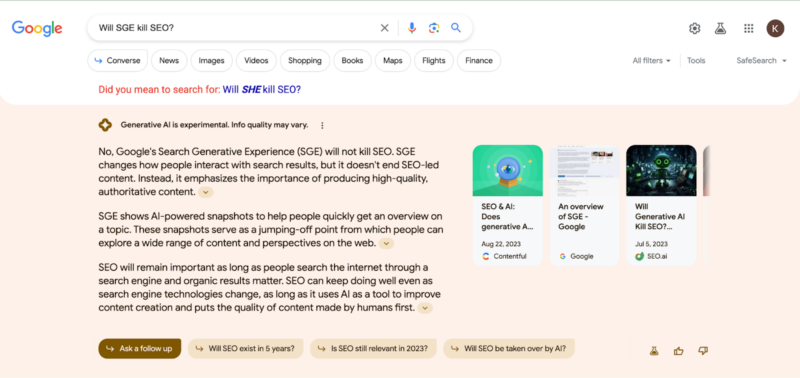The image size is (800, 378).
Task: Select 'Will SEO exist in 5 years?' chip
Action: [x=246, y=349]
